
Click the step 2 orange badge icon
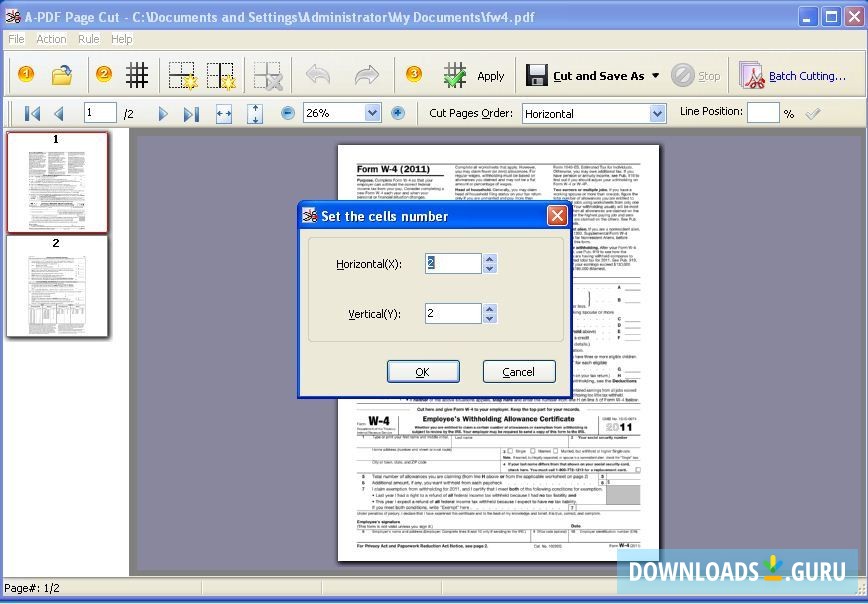[104, 74]
